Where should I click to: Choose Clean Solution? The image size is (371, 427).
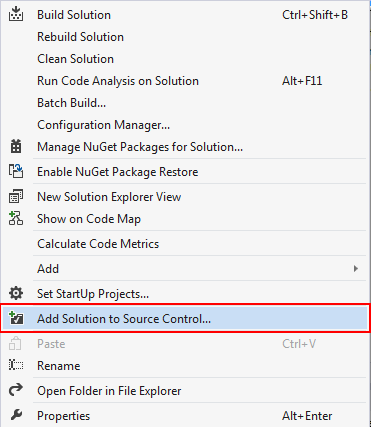75,59
